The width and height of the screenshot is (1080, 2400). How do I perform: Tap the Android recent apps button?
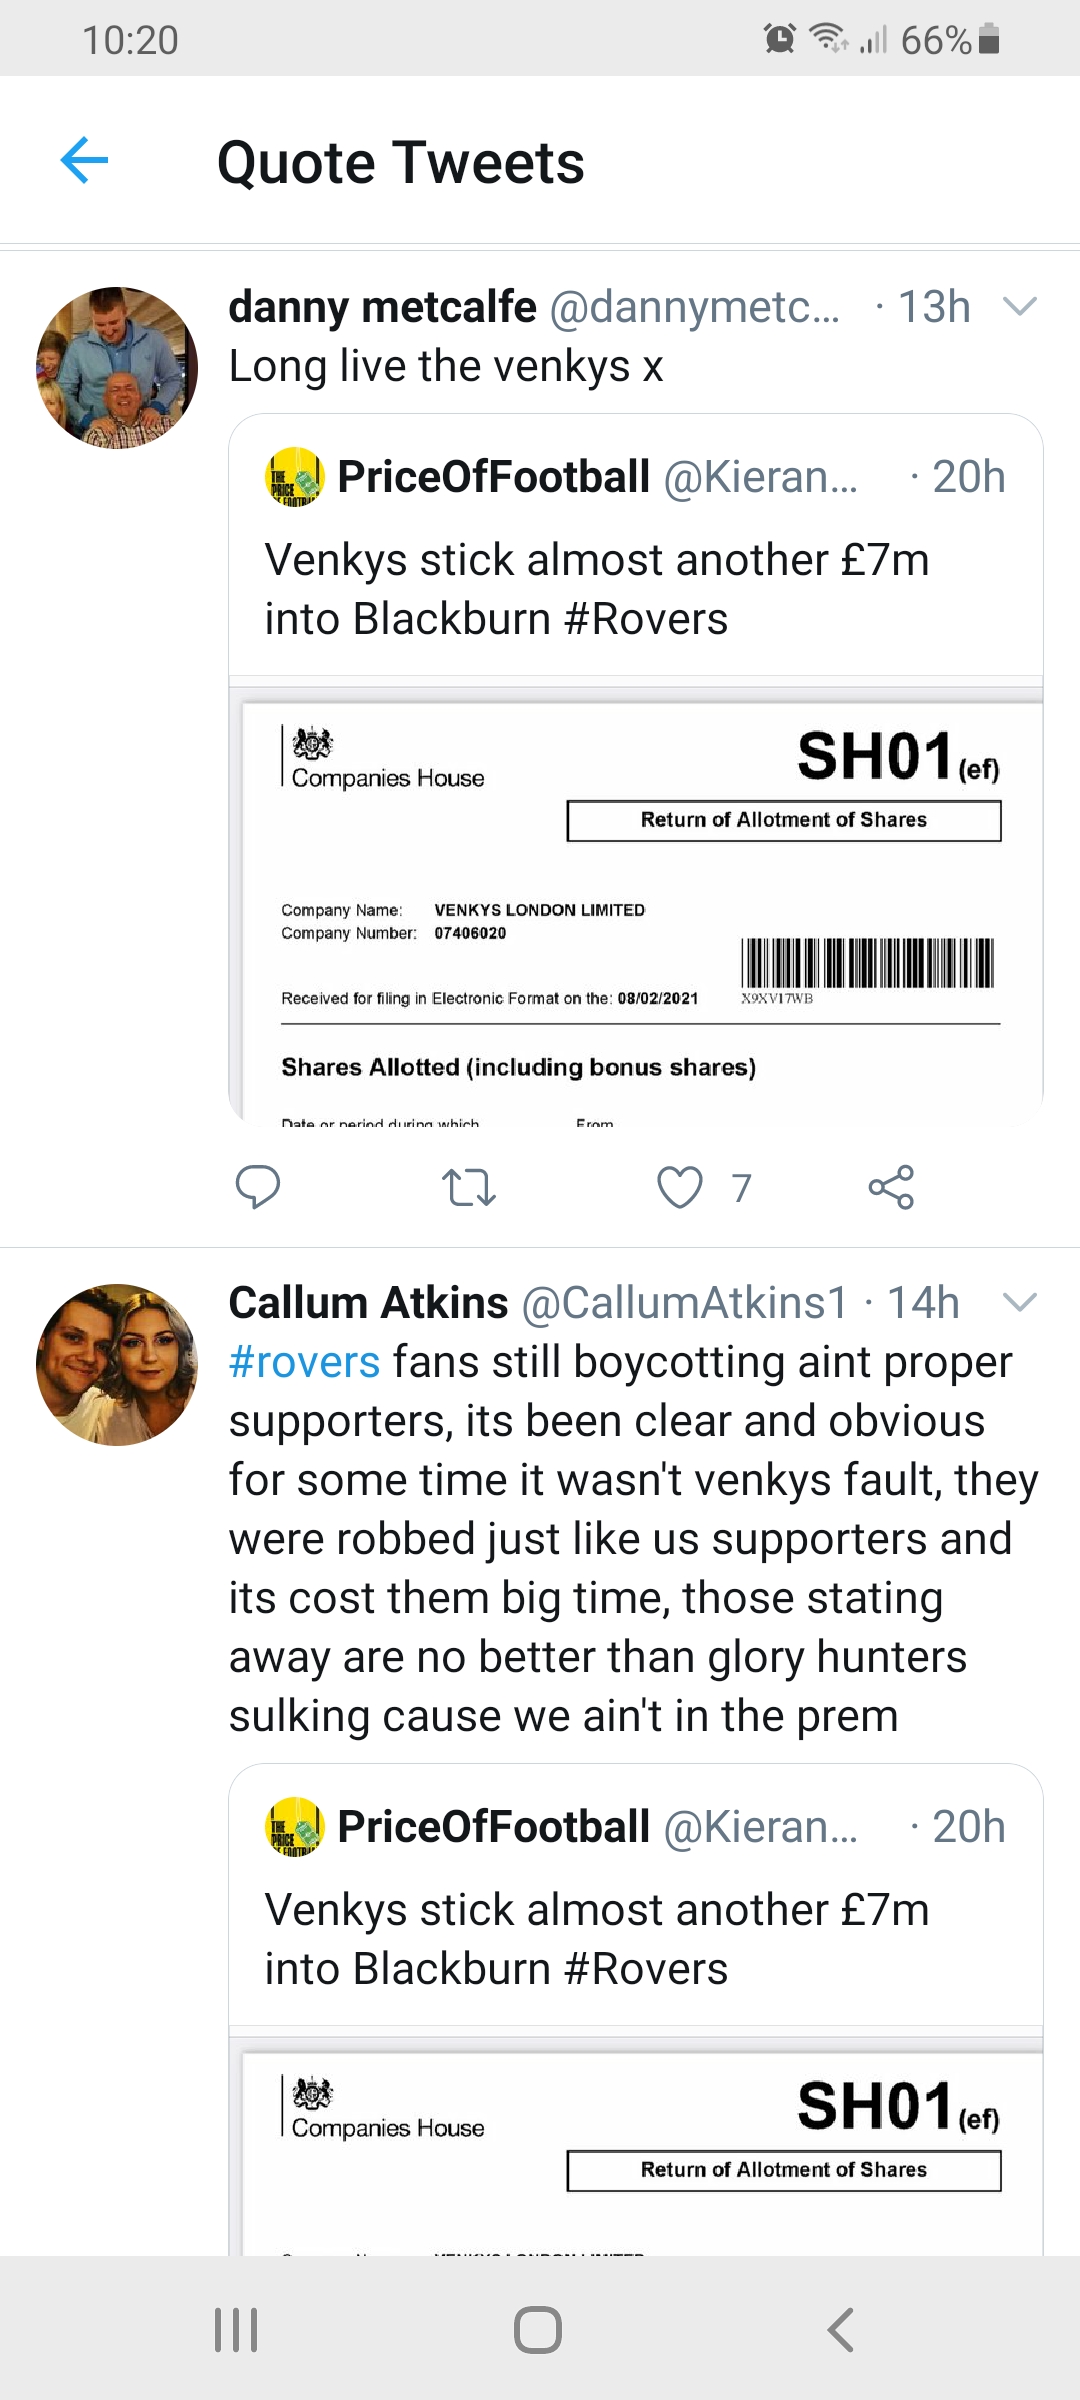click(x=237, y=2330)
